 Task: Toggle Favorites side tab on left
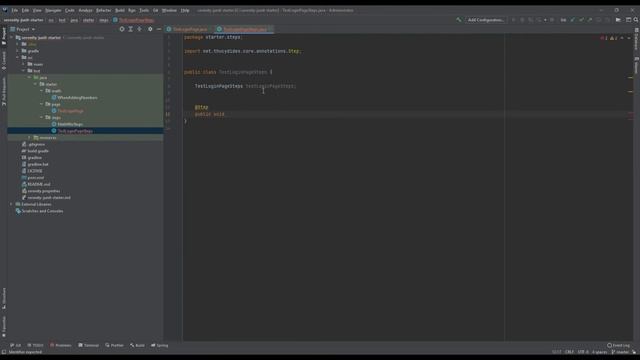tap(4, 327)
